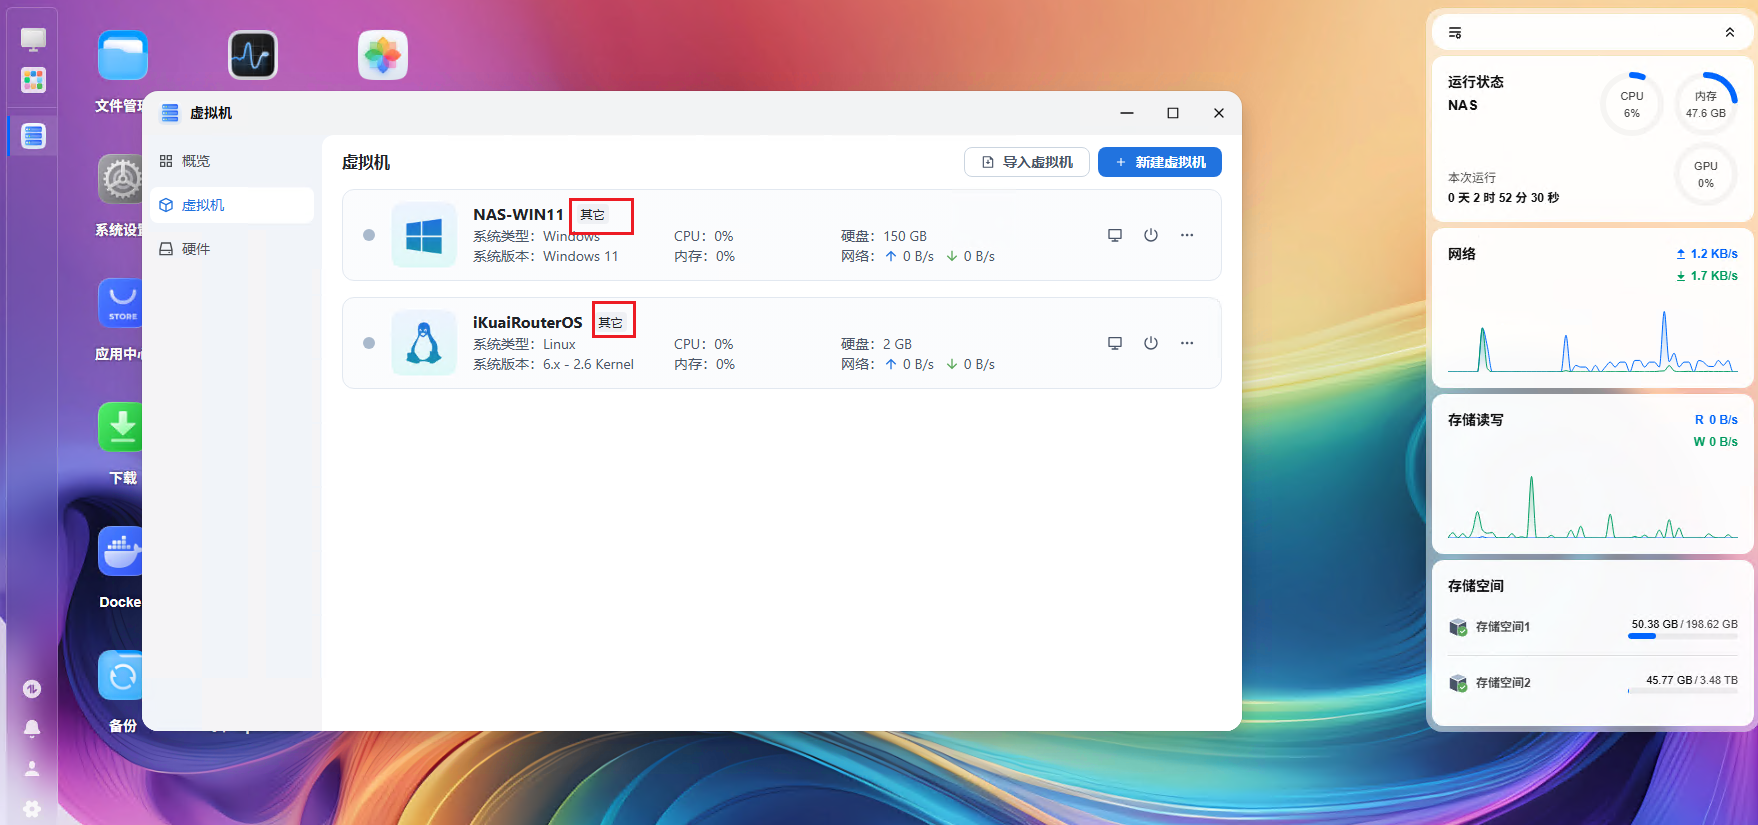Click the NAS-WIN11 virtual machine name

[518, 214]
